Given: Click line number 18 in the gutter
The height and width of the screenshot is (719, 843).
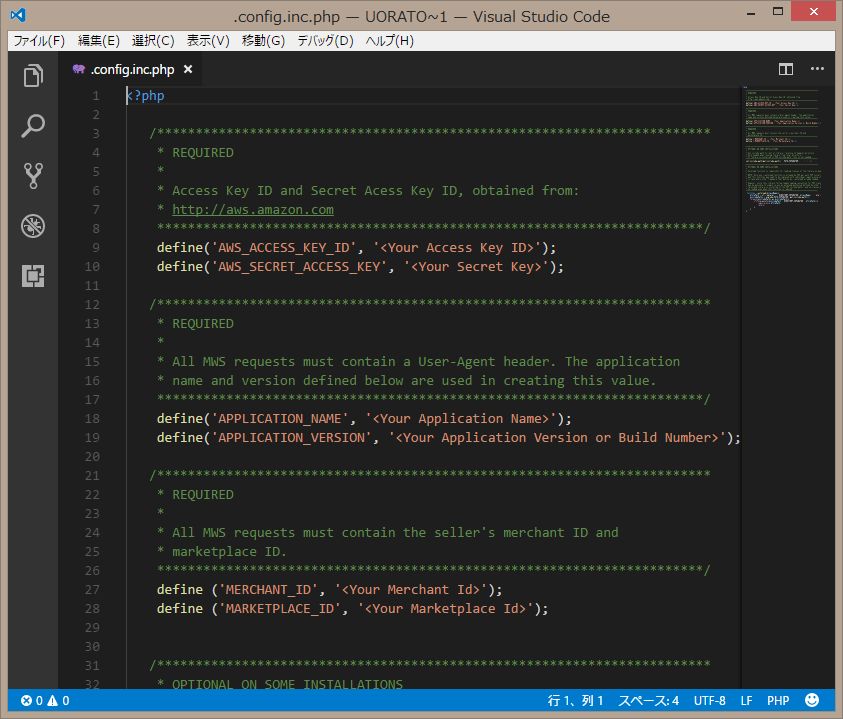Looking at the screenshot, I should tap(92, 418).
